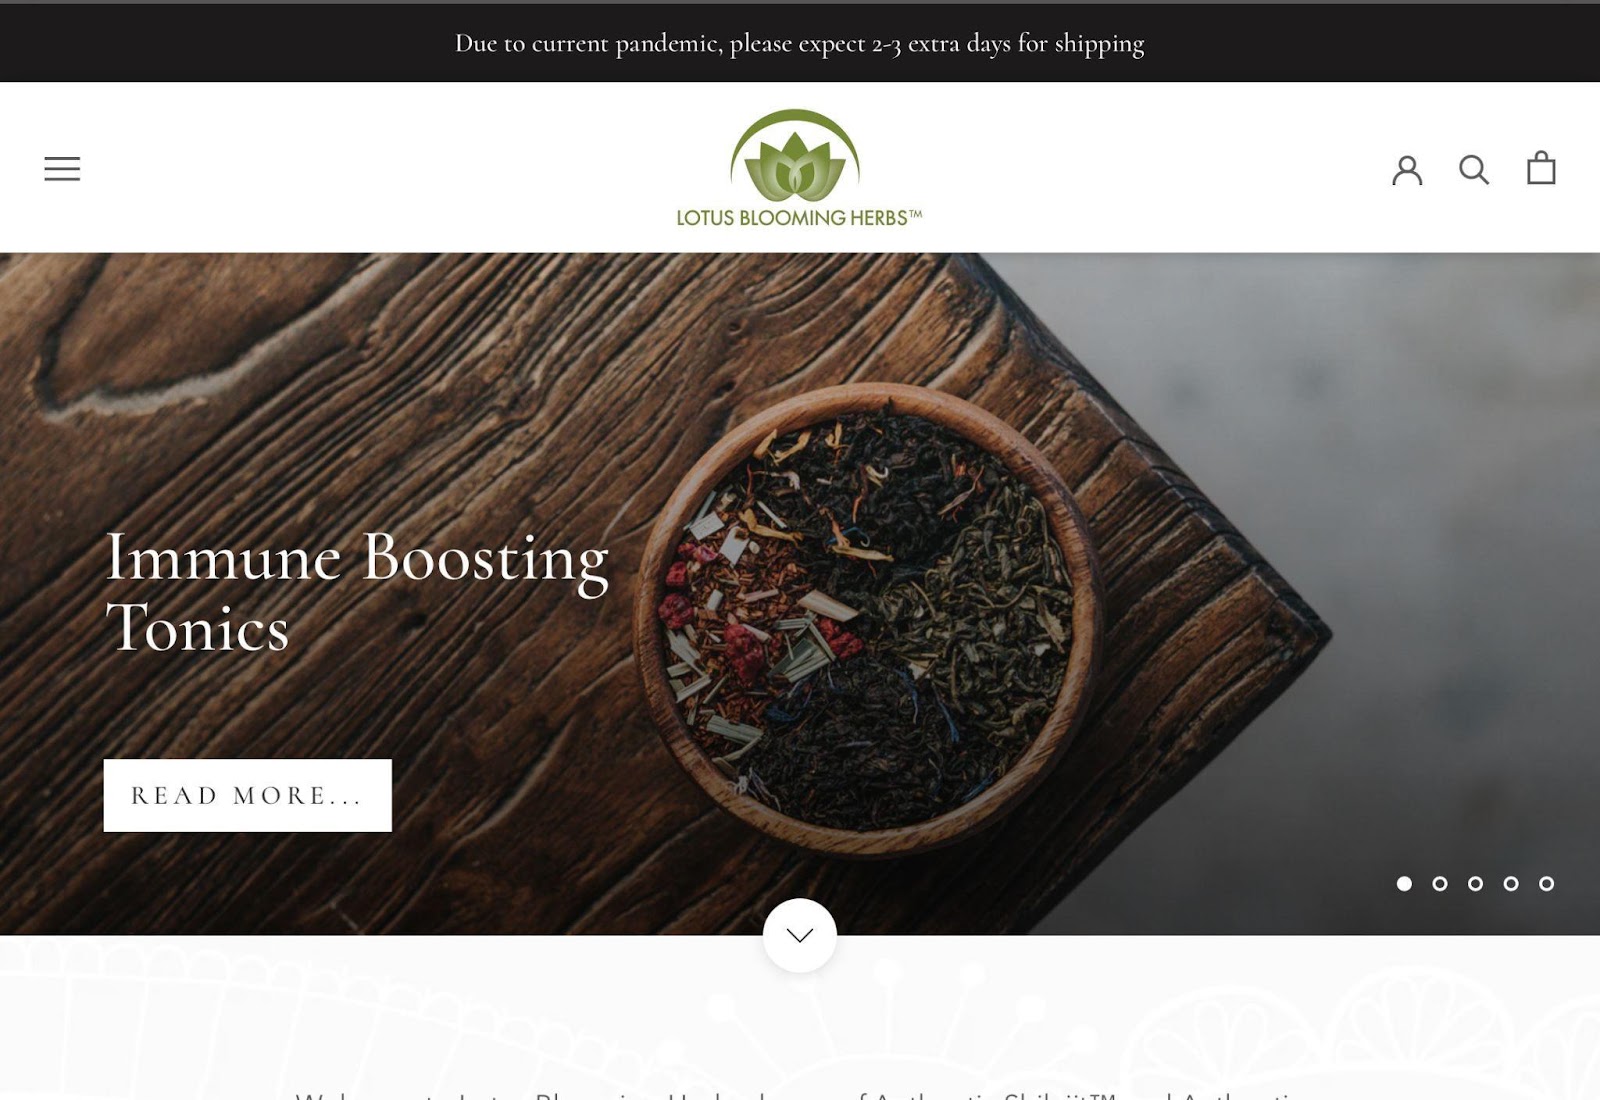Click the pandemic shipping delay announcement text
The height and width of the screenshot is (1100, 1600).
799,43
